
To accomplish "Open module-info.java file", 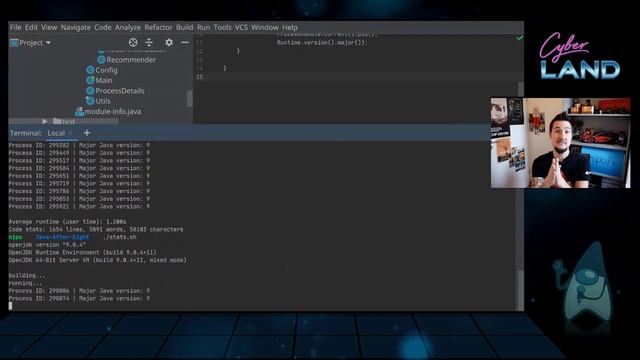I will pos(113,111).
